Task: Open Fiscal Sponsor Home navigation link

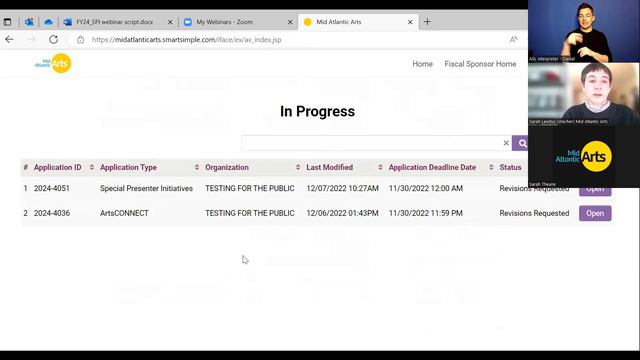Action: tap(480, 64)
